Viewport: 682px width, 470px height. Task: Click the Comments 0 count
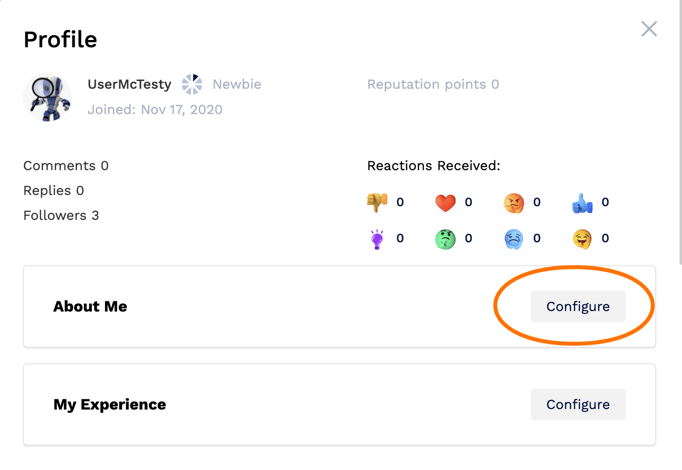(x=66, y=166)
